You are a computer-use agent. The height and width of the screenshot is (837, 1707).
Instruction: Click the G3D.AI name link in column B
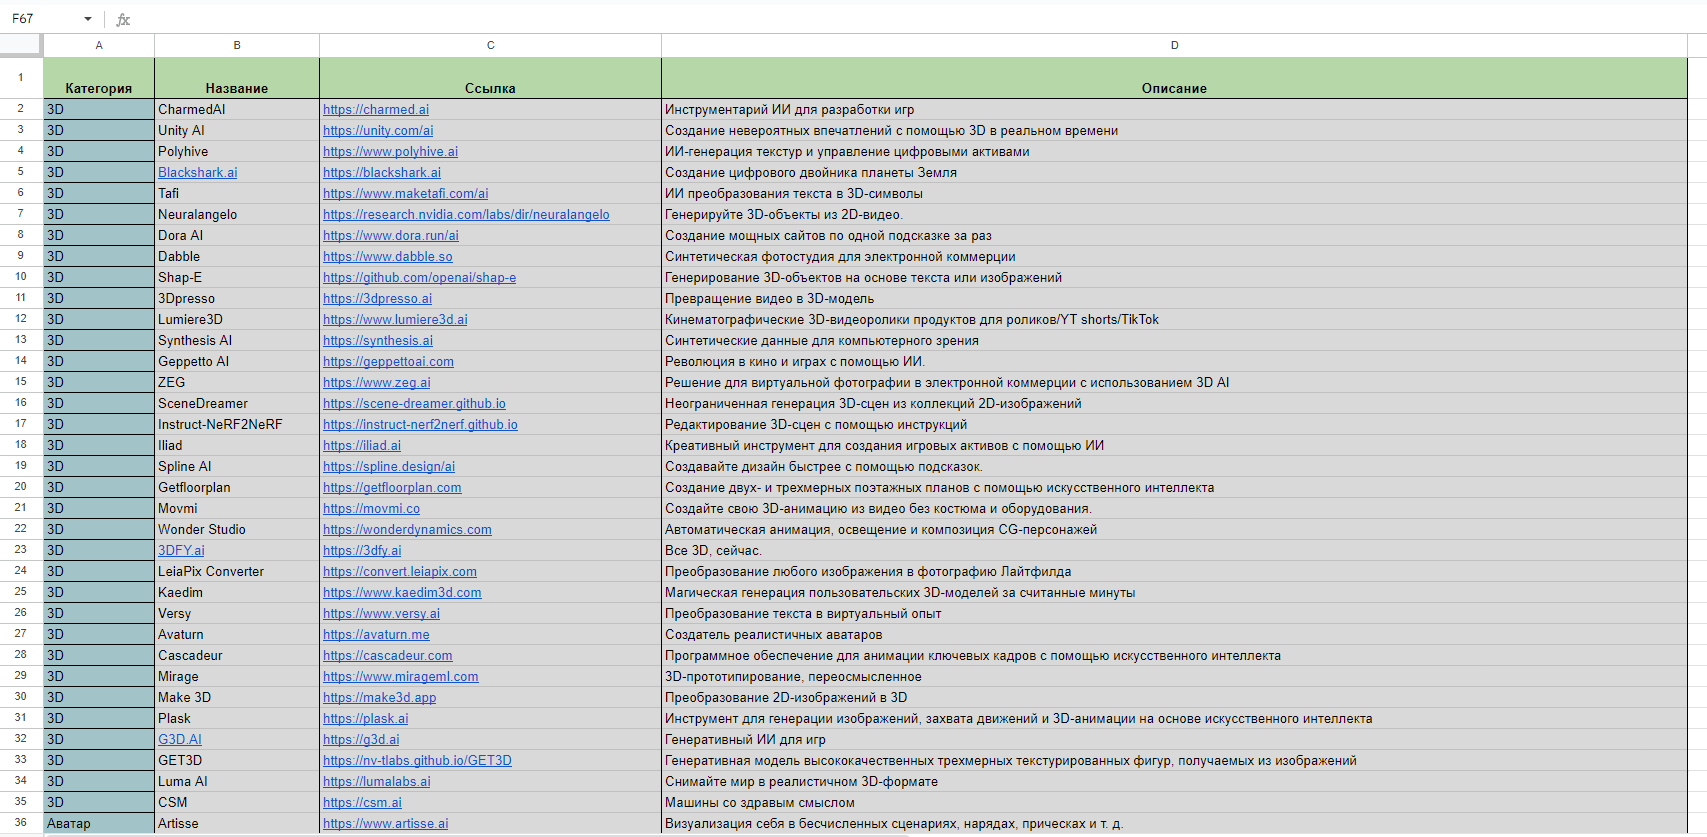click(180, 740)
